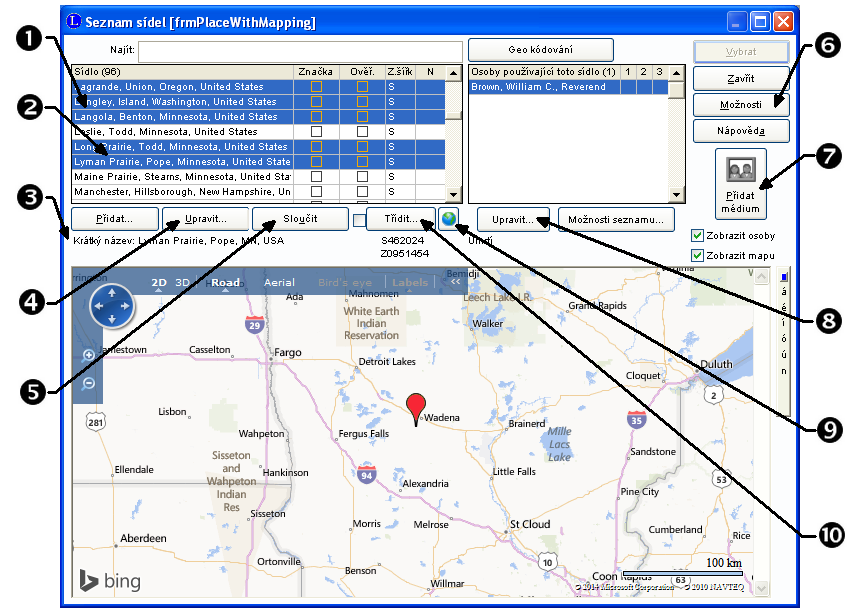The height and width of the screenshot is (613, 860).
Task: Open the Třídit sorting options
Action: (401, 219)
